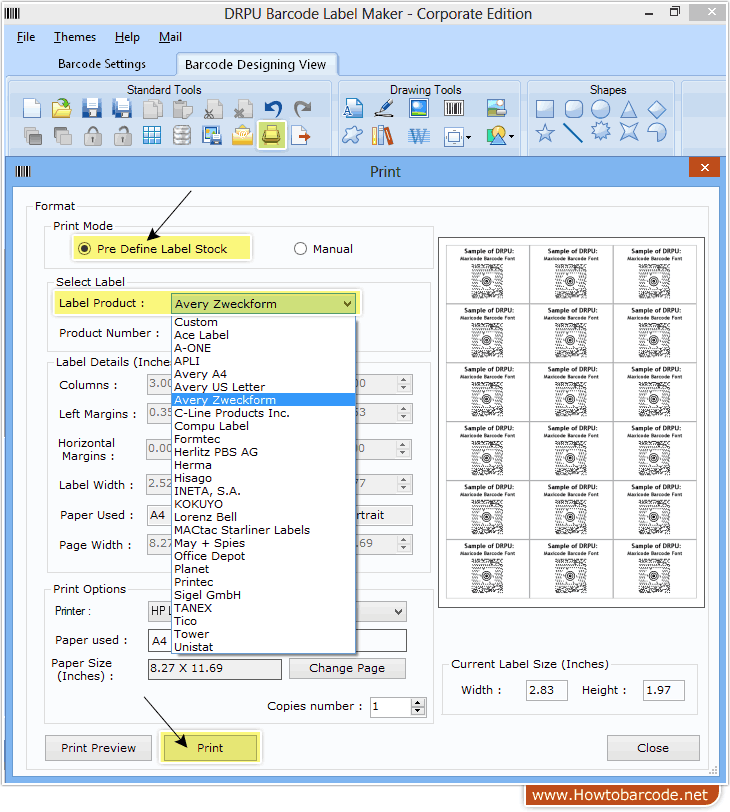The width and height of the screenshot is (730, 812).
Task: Select the Picture drawing tool
Action: [419, 109]
